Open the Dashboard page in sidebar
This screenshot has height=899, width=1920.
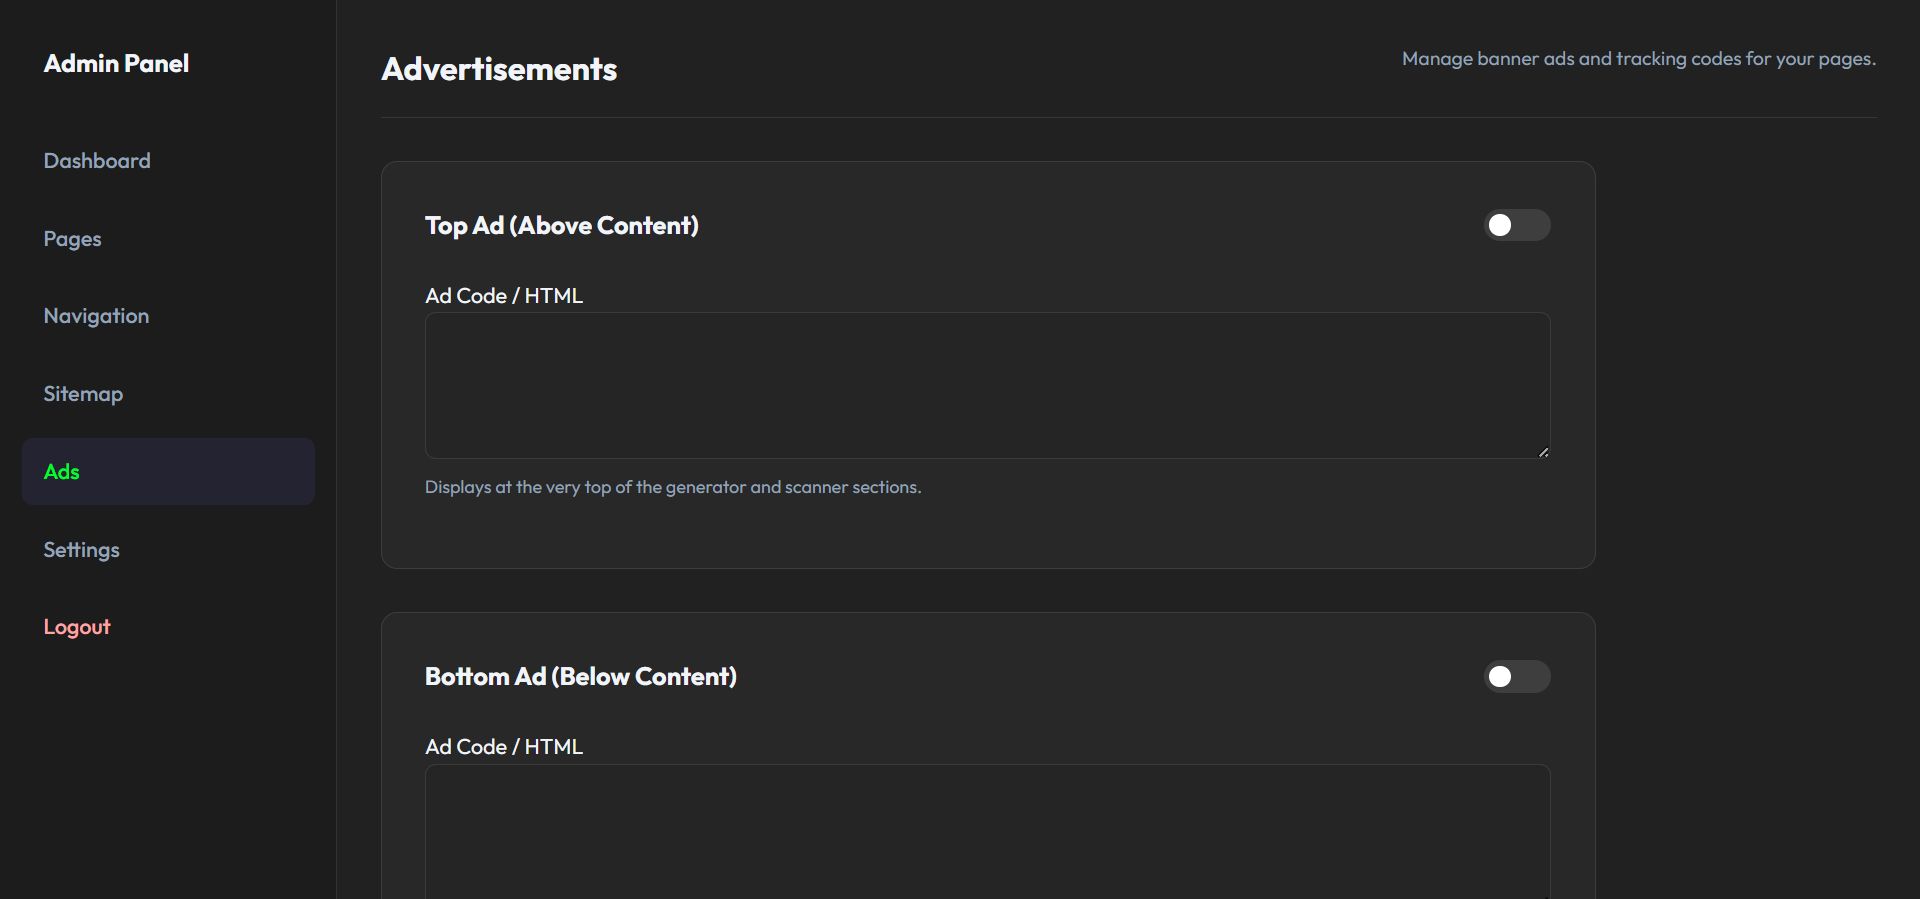[x=97, y=161]
